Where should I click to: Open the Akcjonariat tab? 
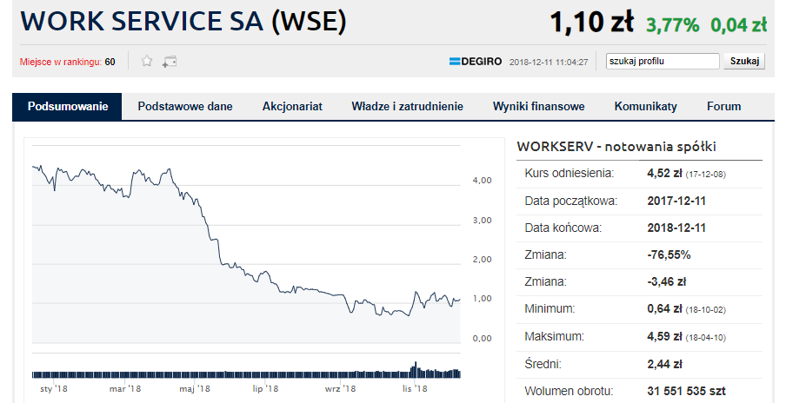pyautogui.click(x=292, y=106)
